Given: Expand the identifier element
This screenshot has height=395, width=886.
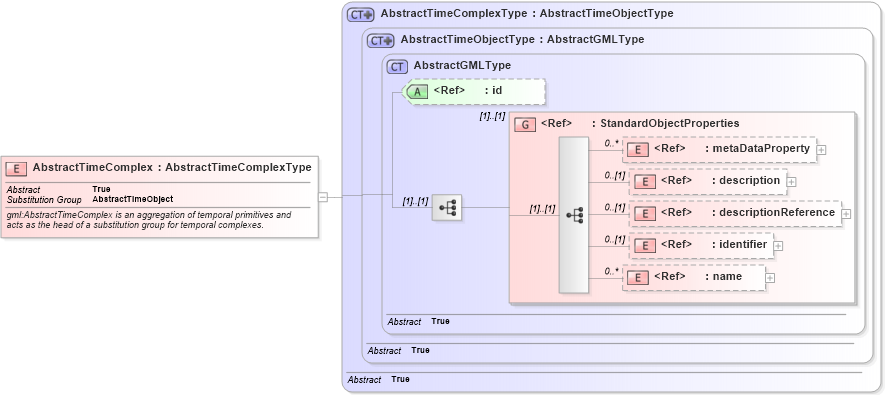Looking at the screenshot, I should pos(778,246).
